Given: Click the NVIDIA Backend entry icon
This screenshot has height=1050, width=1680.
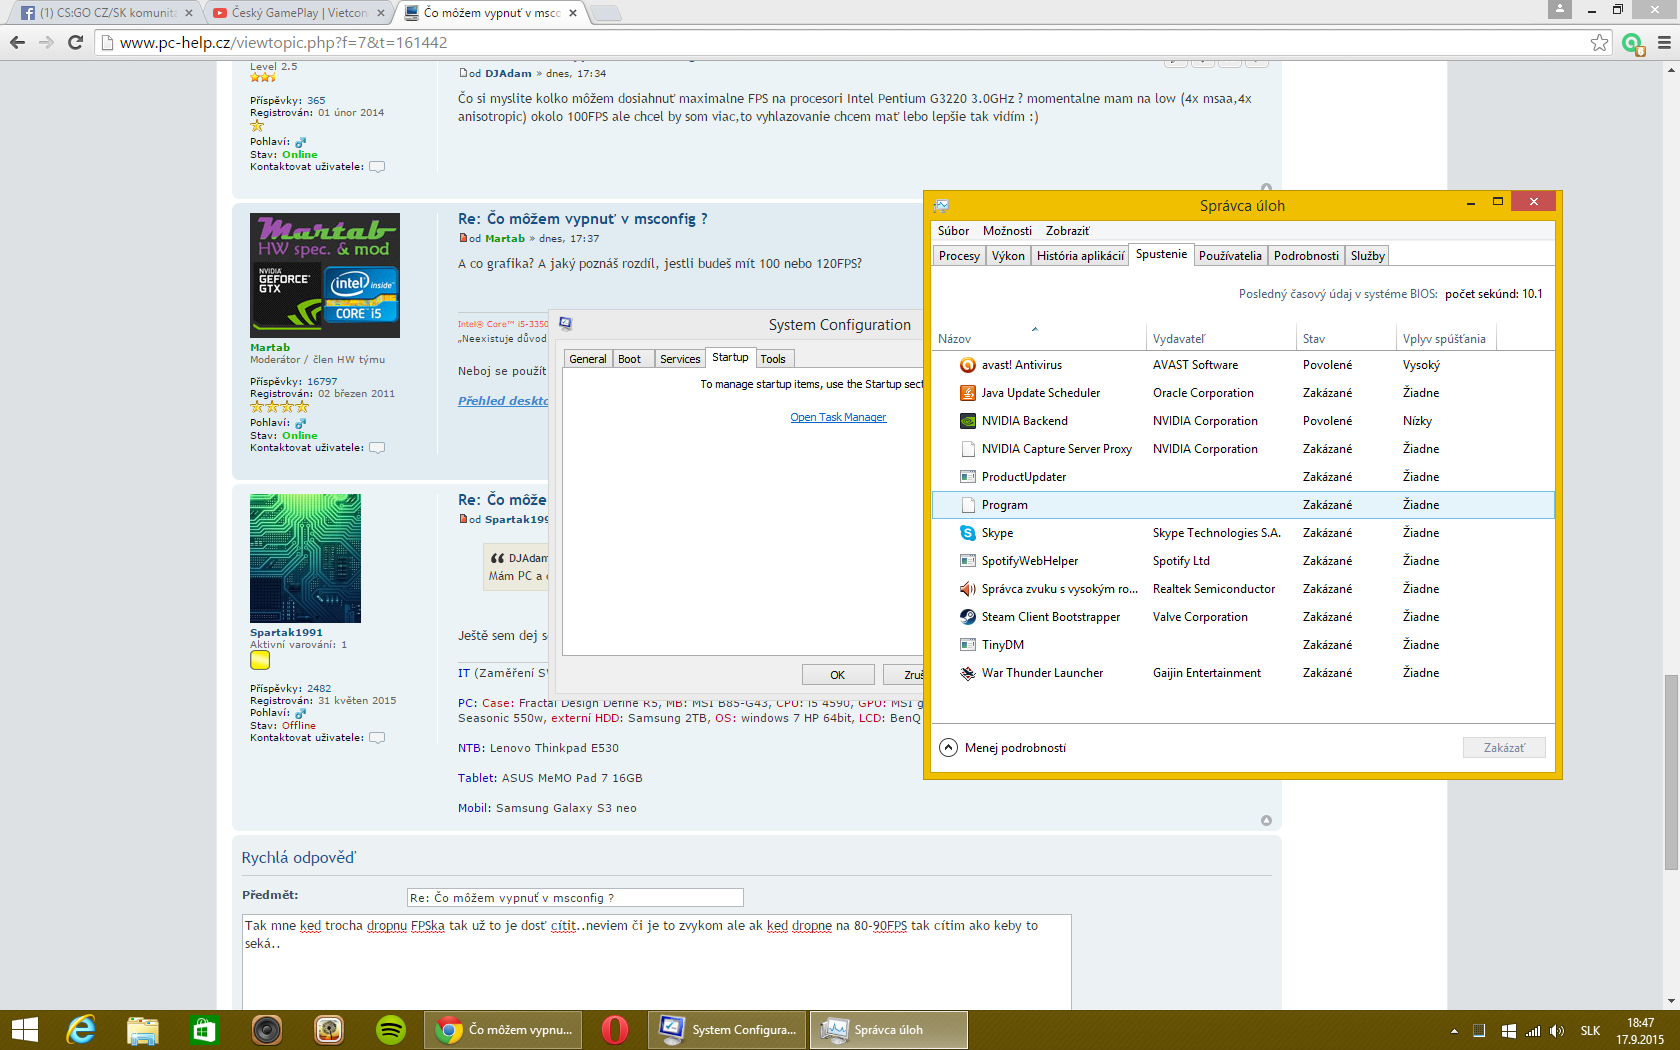Looking at the screenshot, I should (967, 421).
